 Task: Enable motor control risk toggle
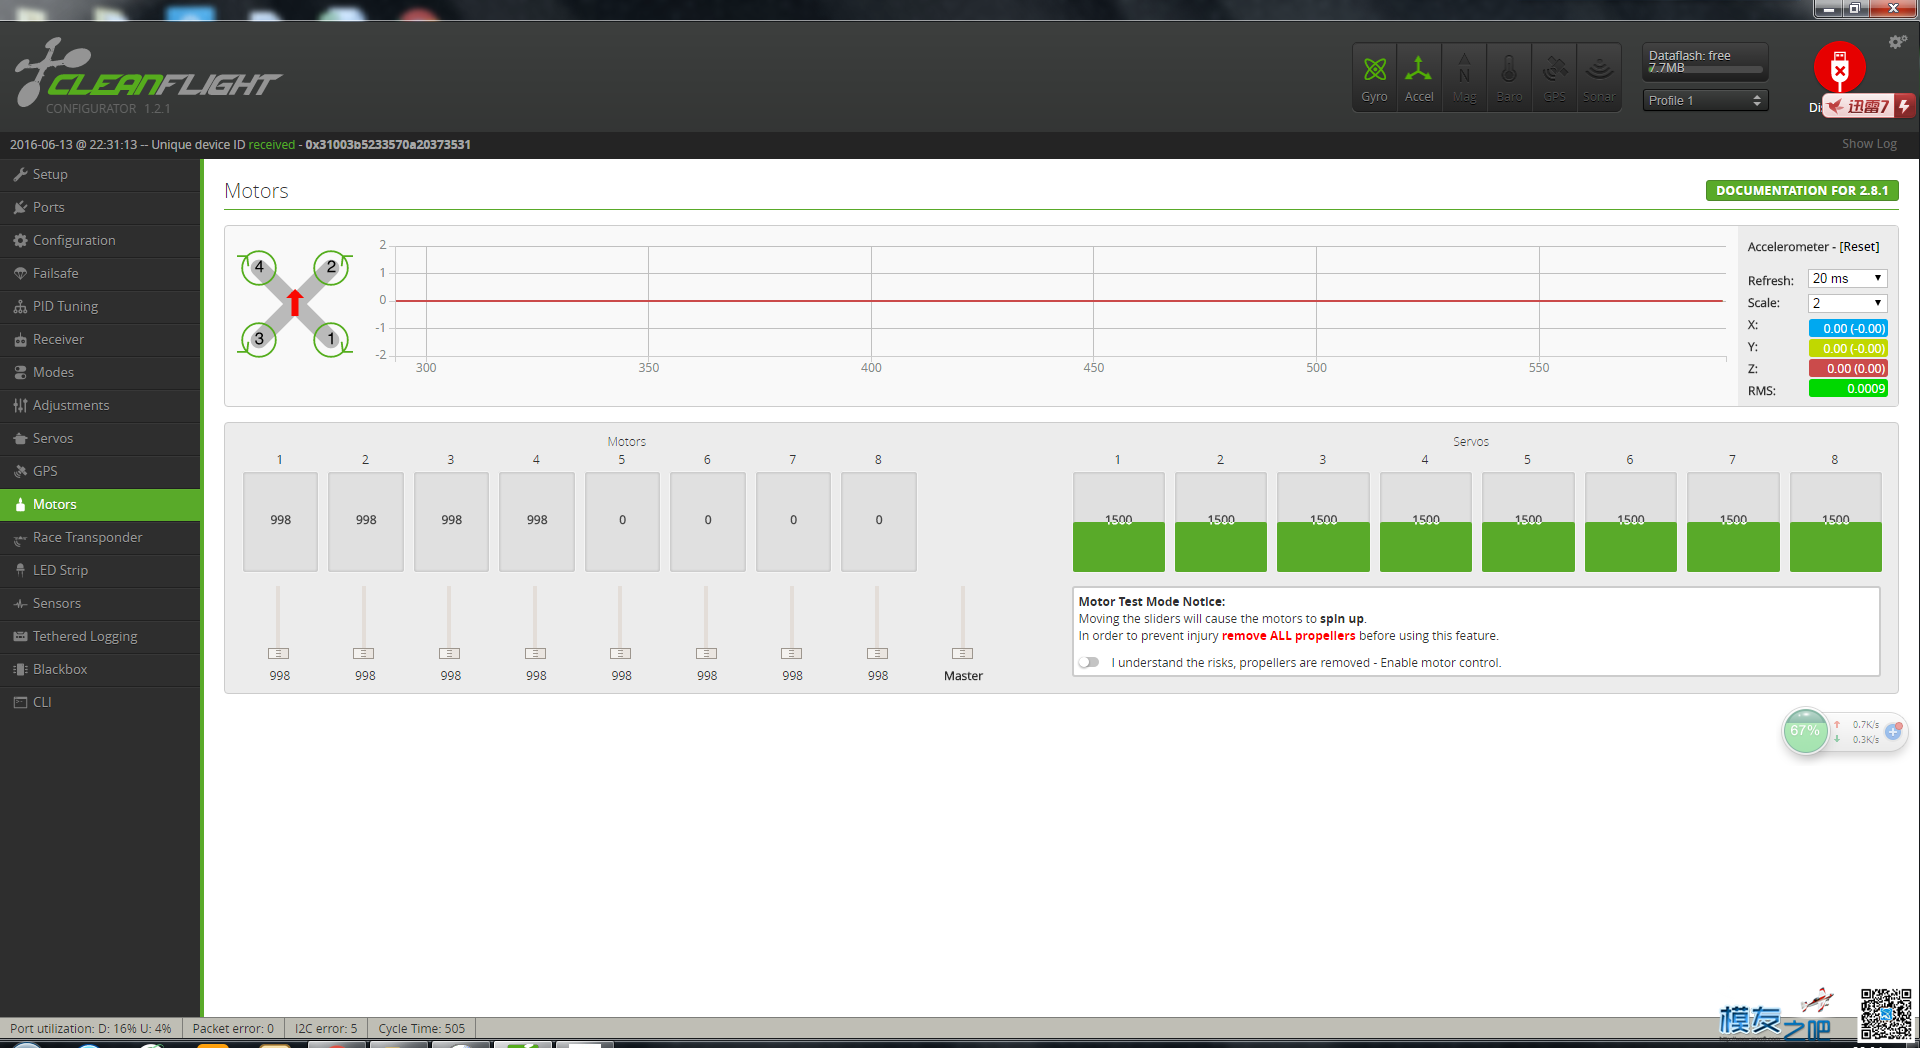pyautogui.click(x=1089, y=662)
